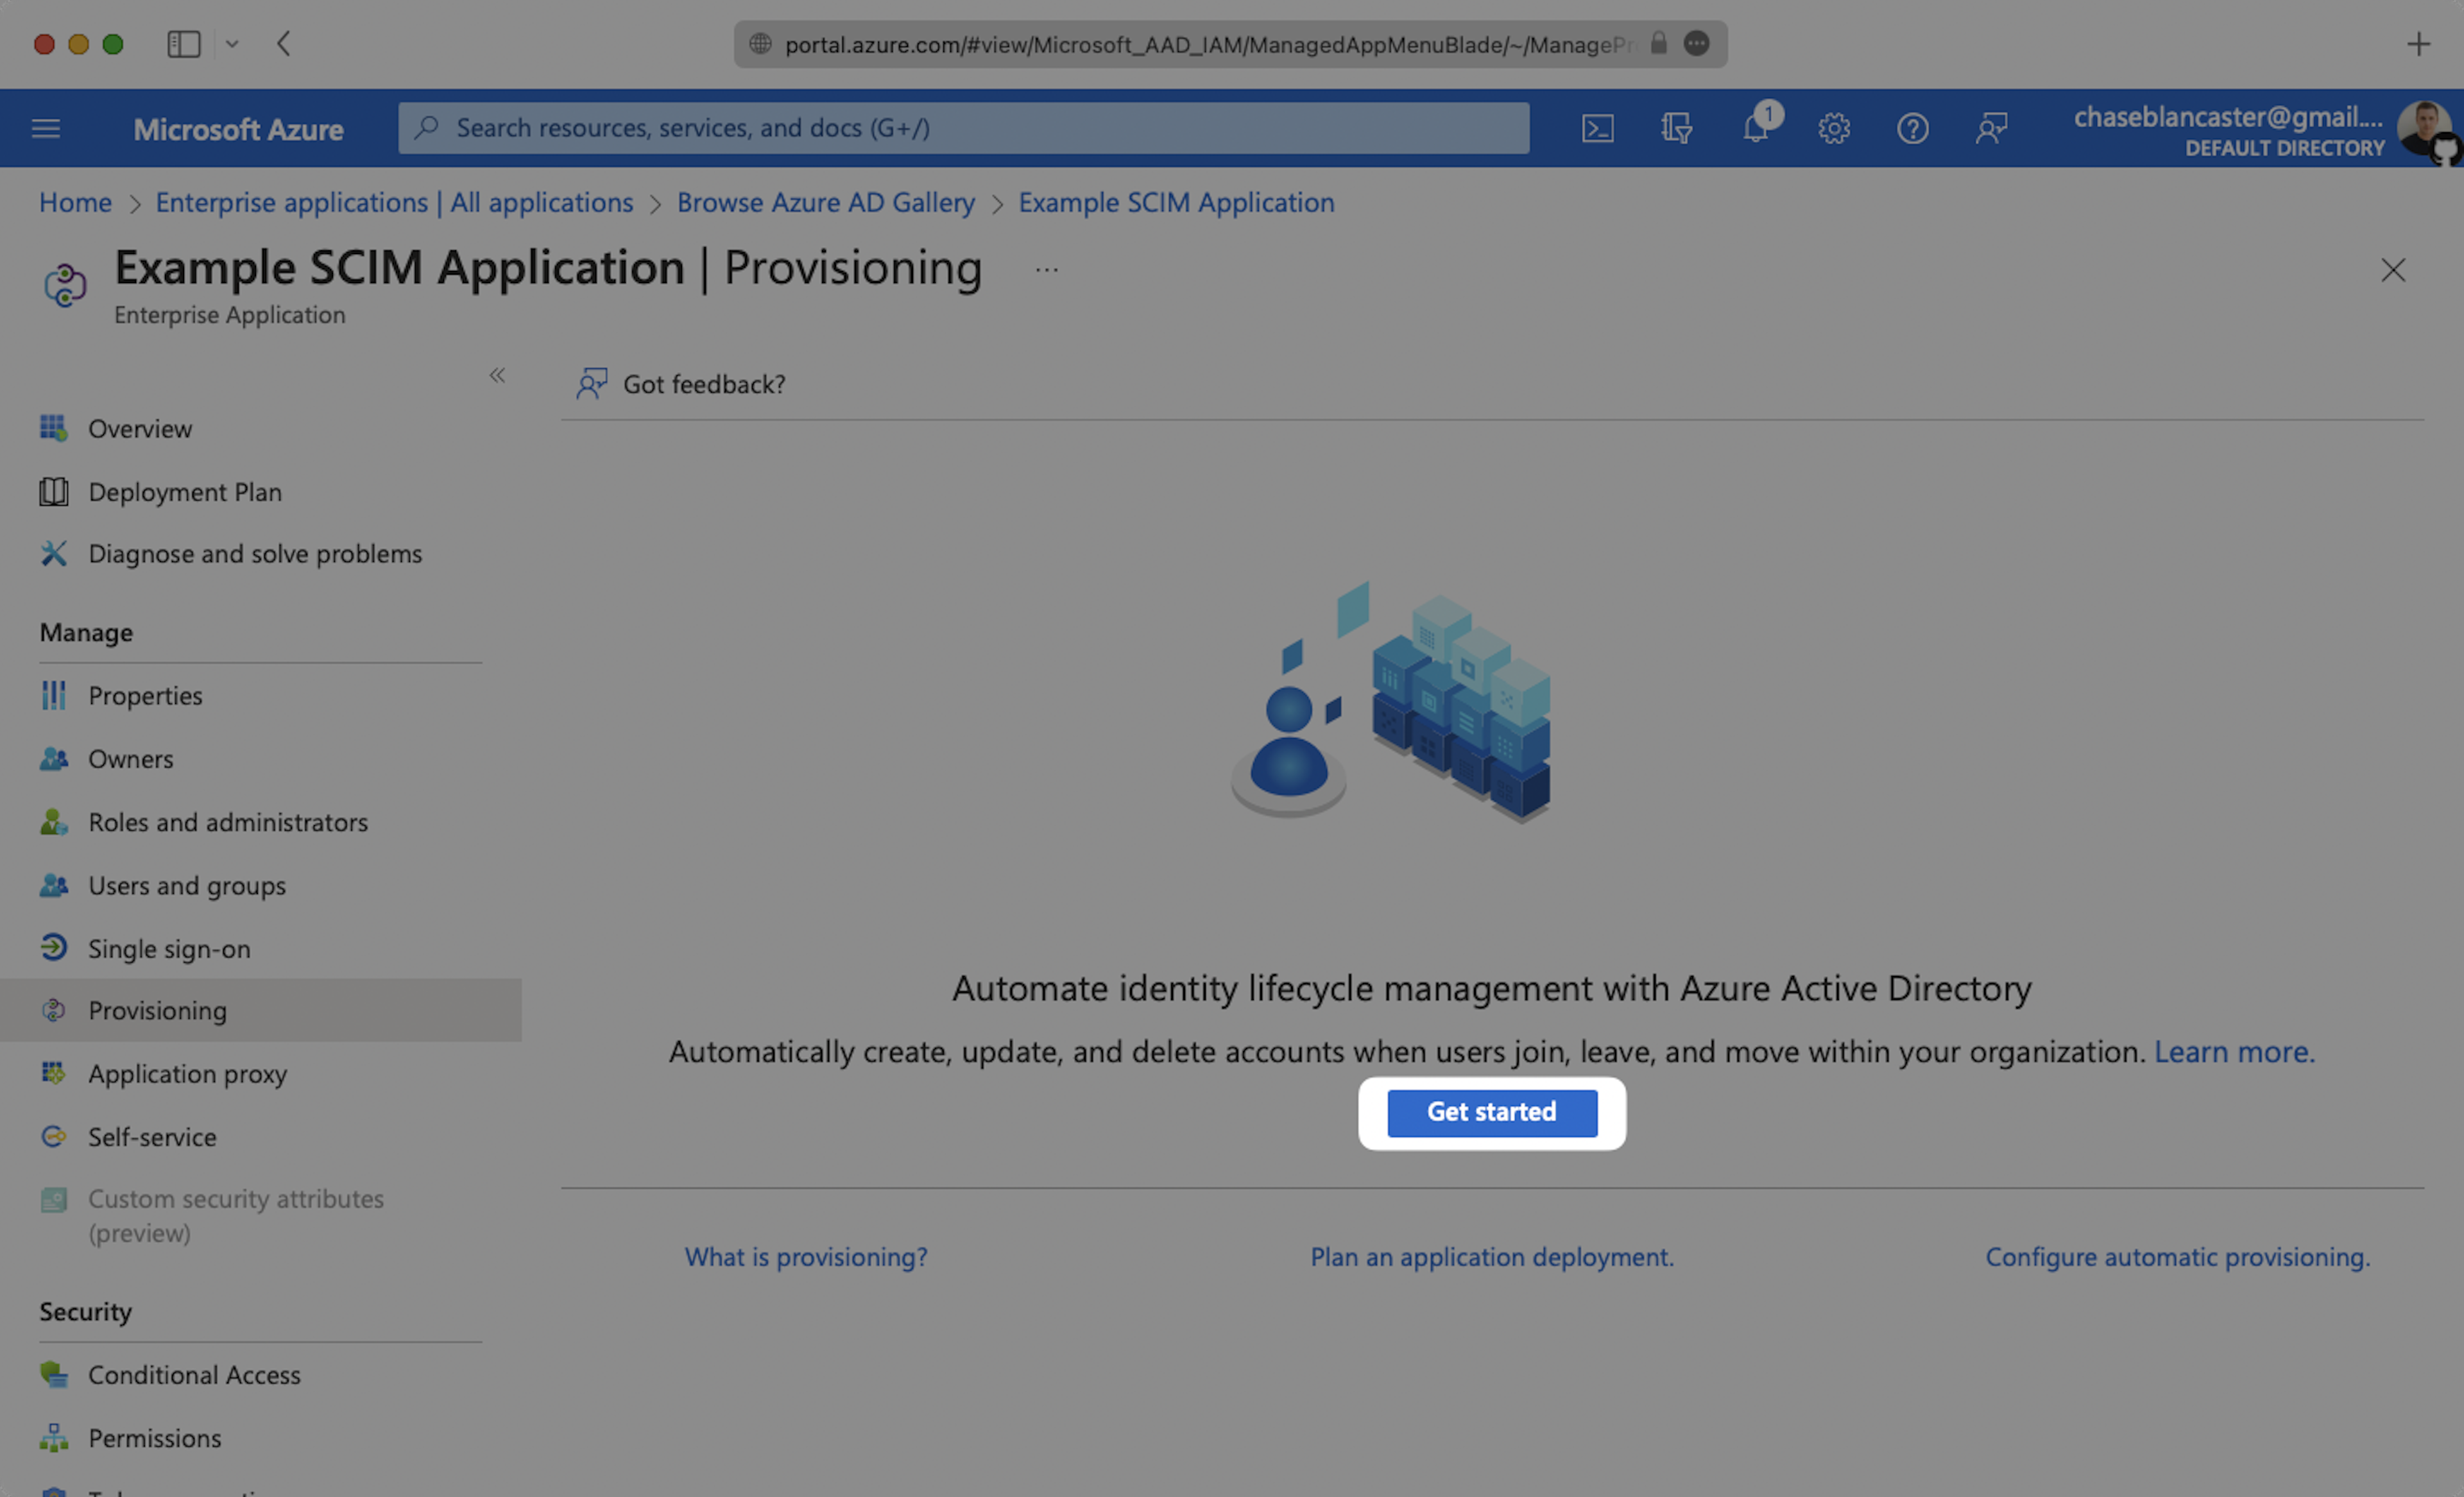This screenshot has width=2464, height=1497.
Task: Open the Configure automatic provisioning link
Action: [2177, 1256]
